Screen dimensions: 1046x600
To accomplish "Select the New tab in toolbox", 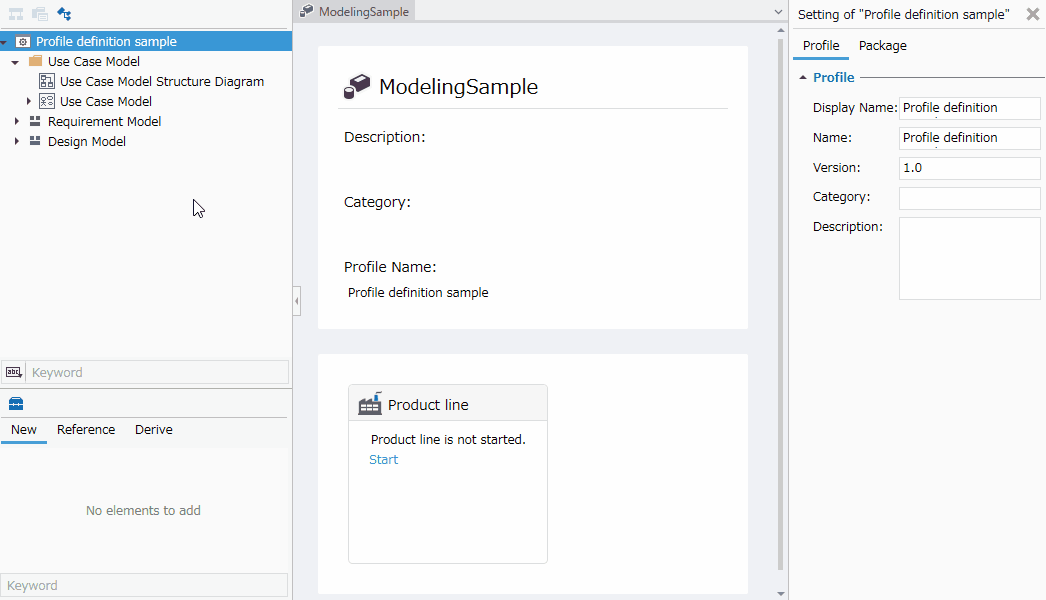I will 24,430.
